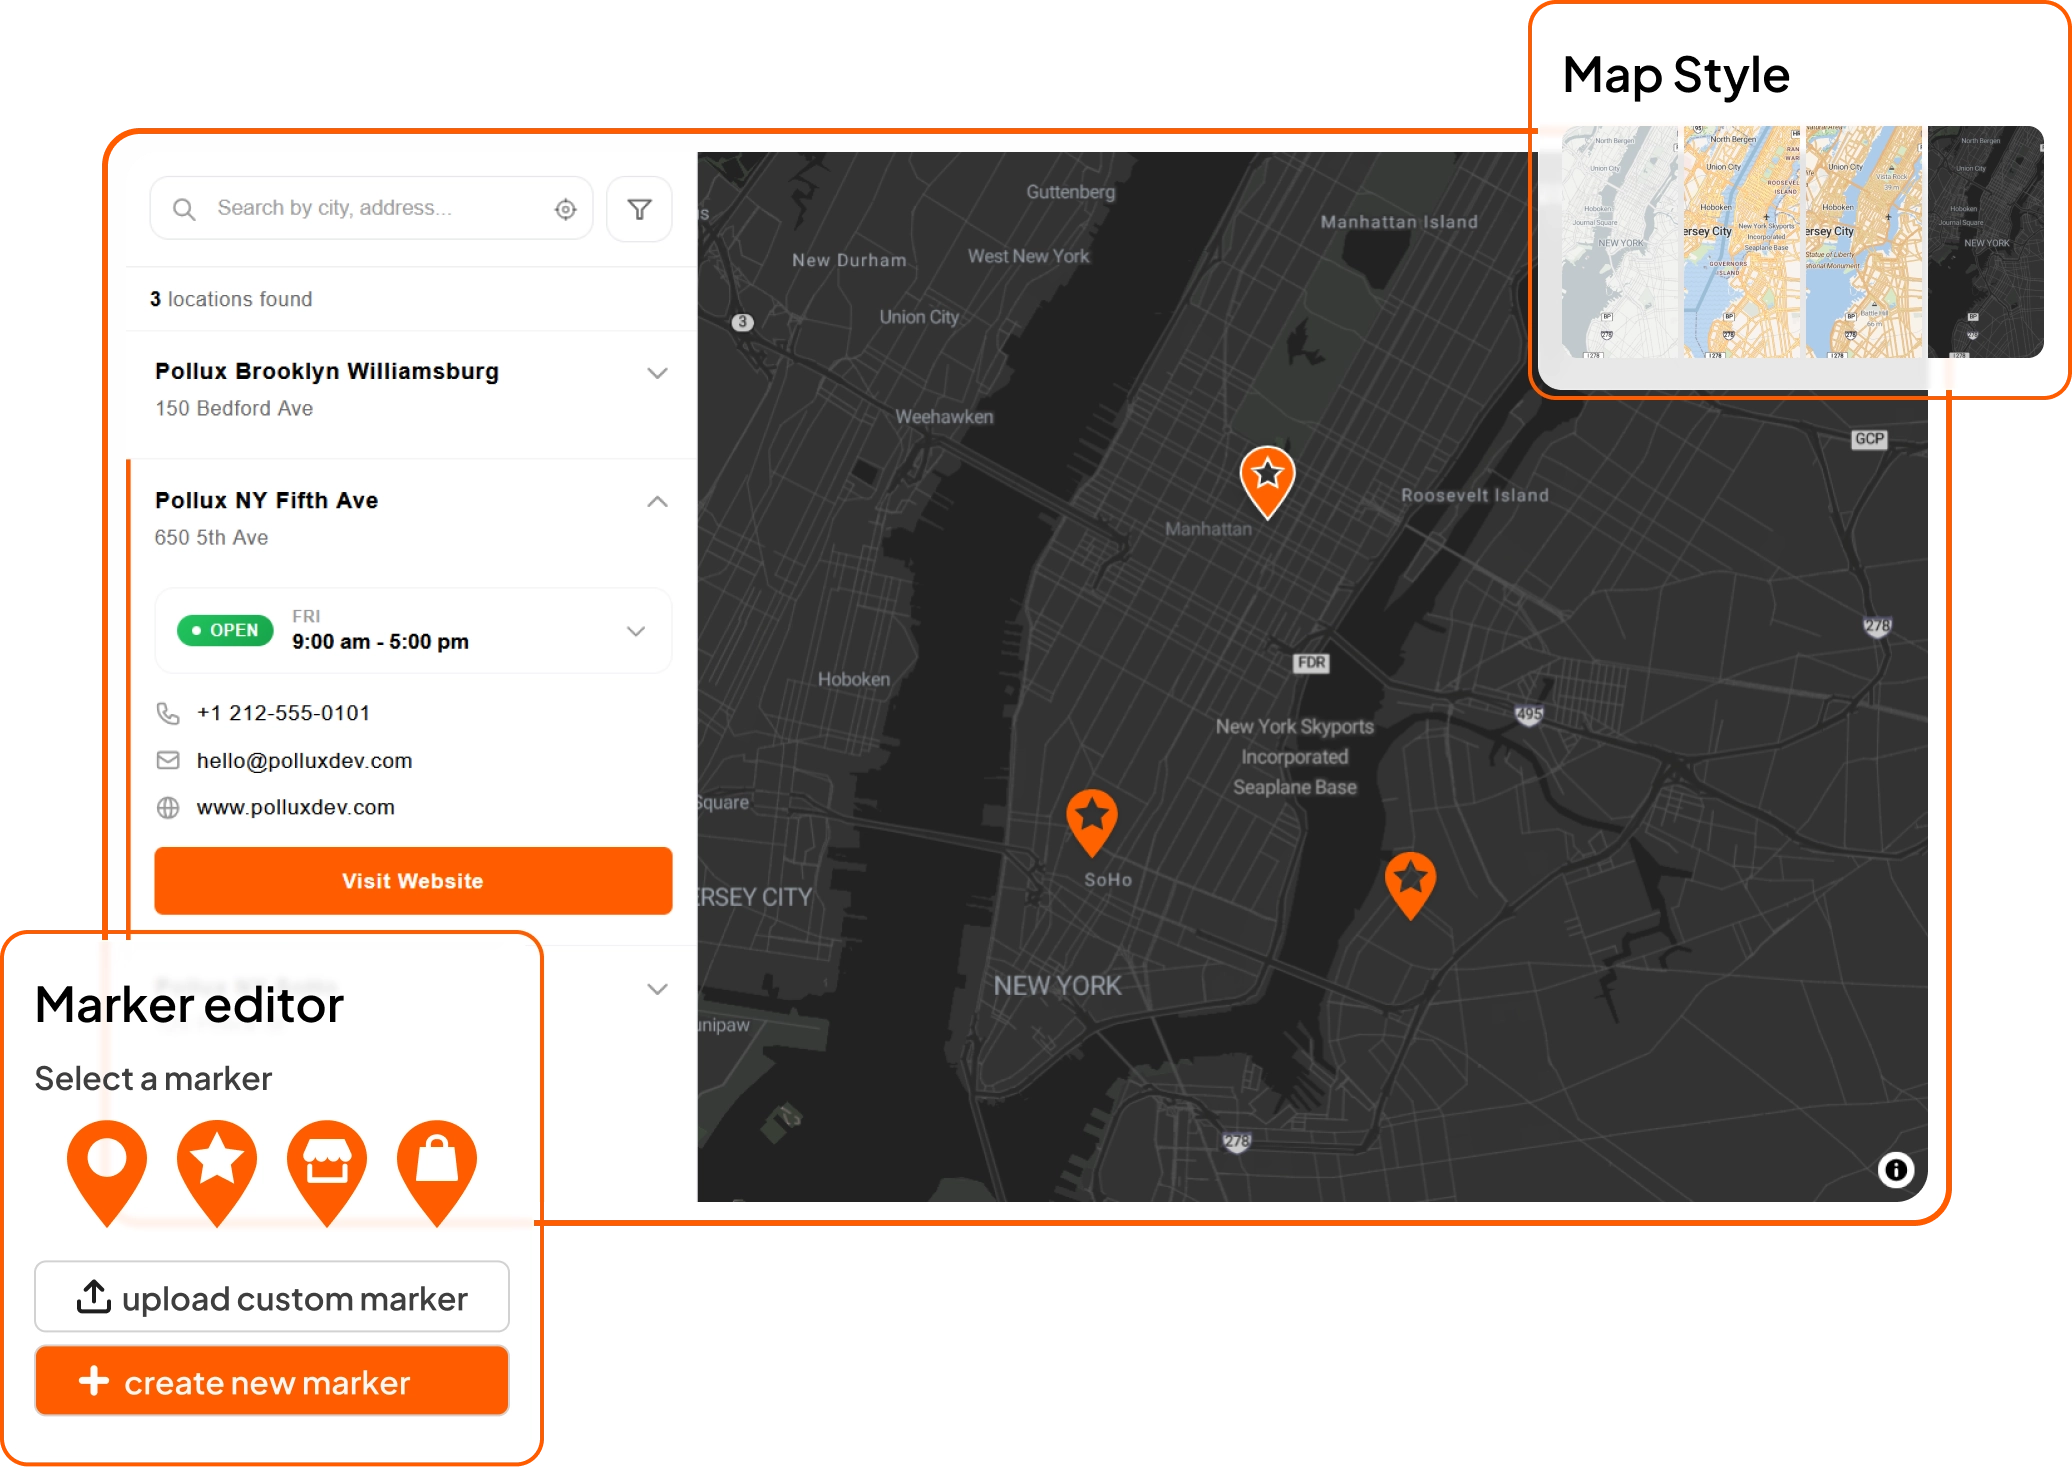Click upload custom marker button

click(x=272, y=1298)
